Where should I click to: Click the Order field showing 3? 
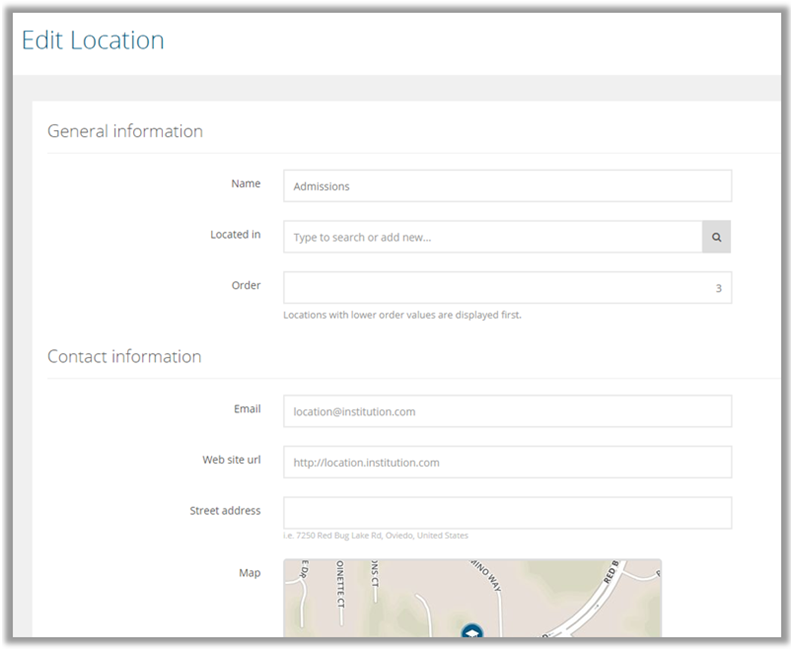[x=507, y=288]
